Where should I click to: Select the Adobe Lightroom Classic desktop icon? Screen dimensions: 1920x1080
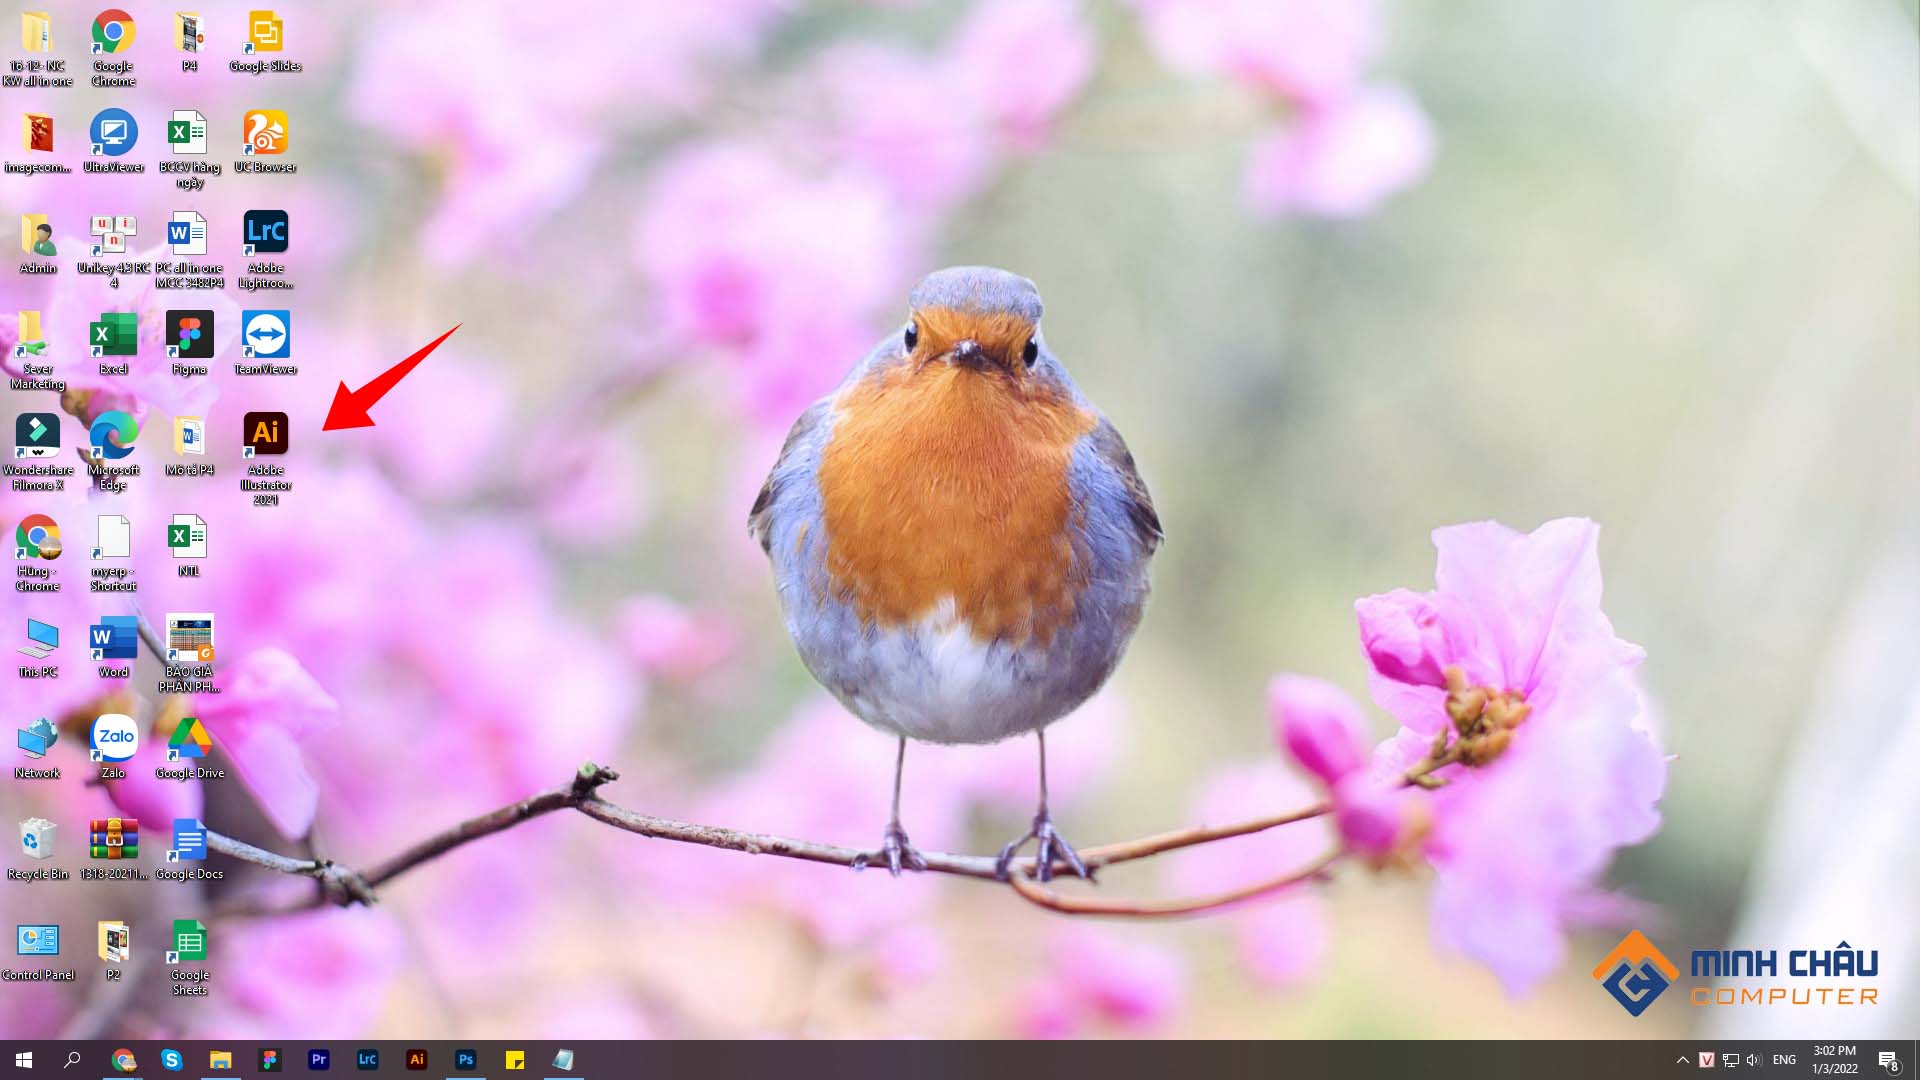265,250
